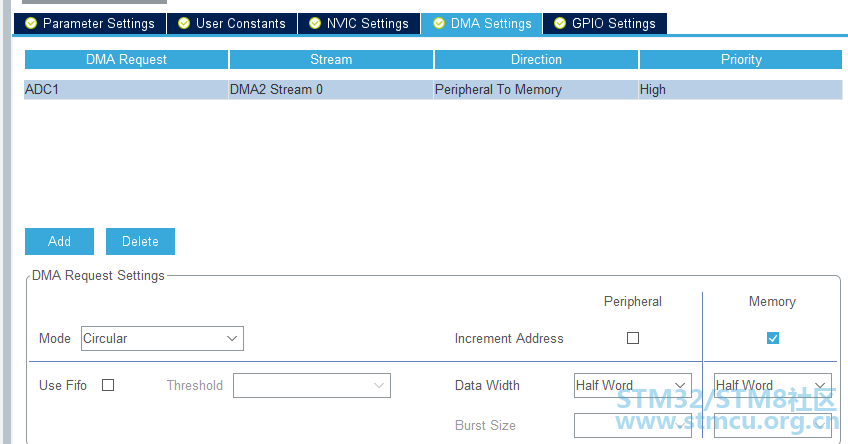Select the ADC1 DMA request row
Image resolution: width=848 pixels, height=444 pixels.
(x=433, y=90)
